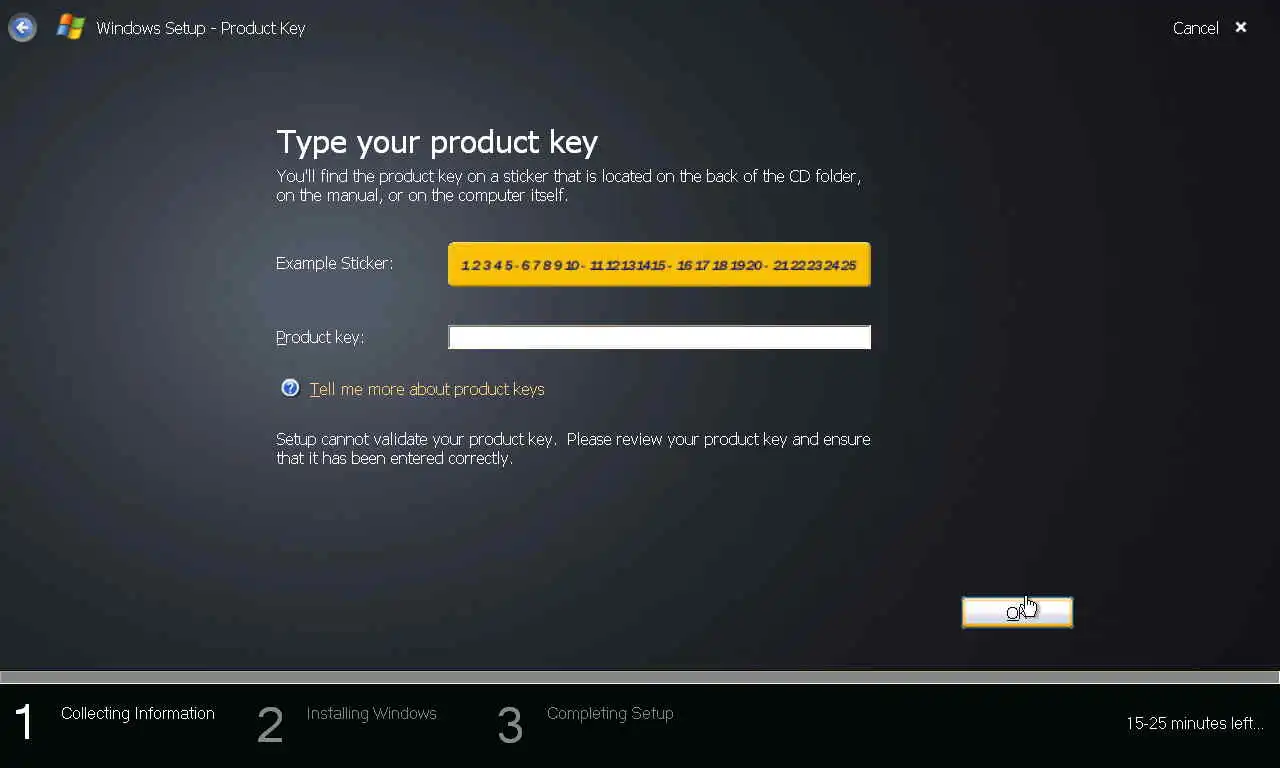The height and width of the screenshot is (768, 1280).
Task: Click the Example Sticker label
Action: tap(334, 263)
